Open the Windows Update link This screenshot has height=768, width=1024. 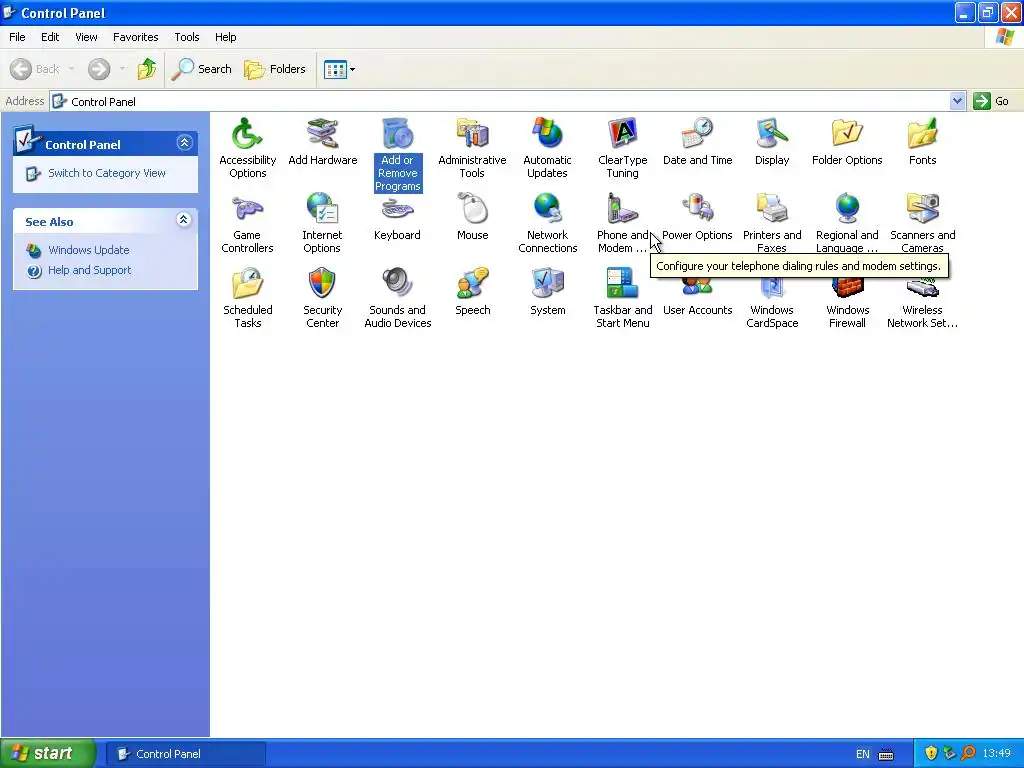pos(89,250)
